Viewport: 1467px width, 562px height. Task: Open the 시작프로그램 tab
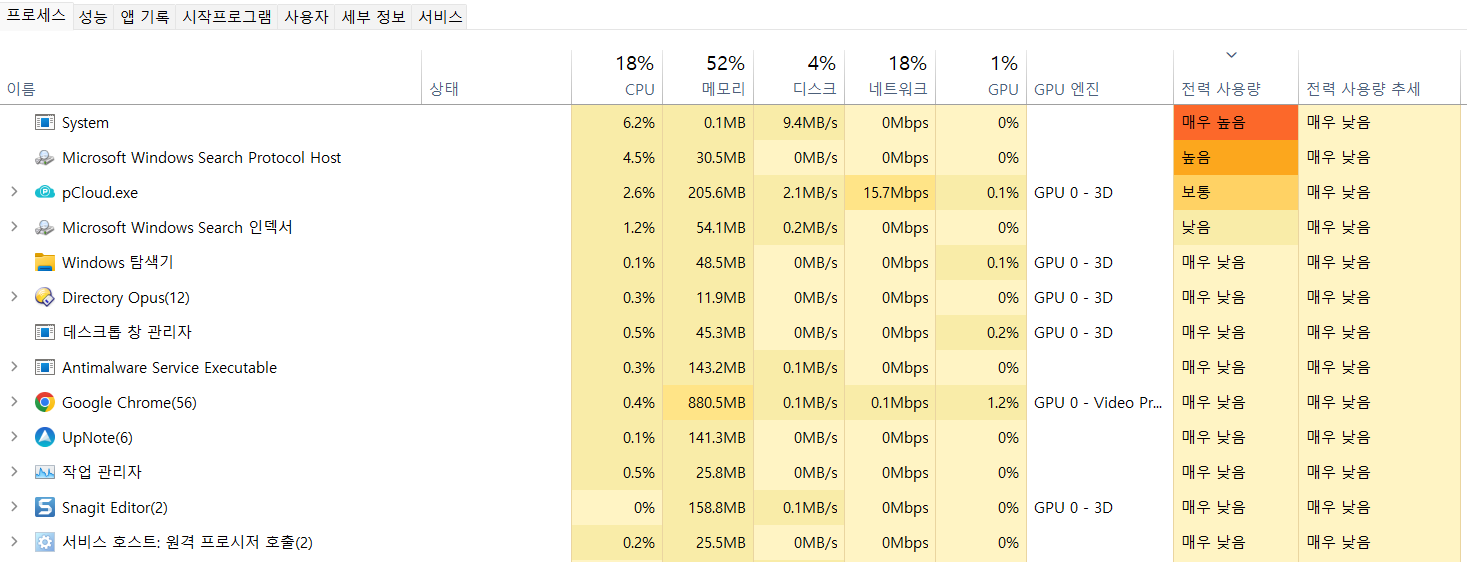(226, 17)
